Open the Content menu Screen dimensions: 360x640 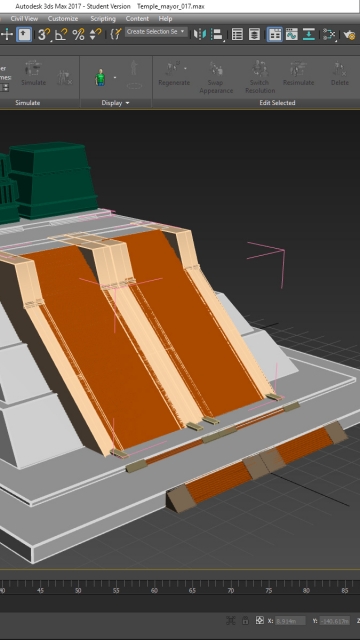tap(137, 18)
